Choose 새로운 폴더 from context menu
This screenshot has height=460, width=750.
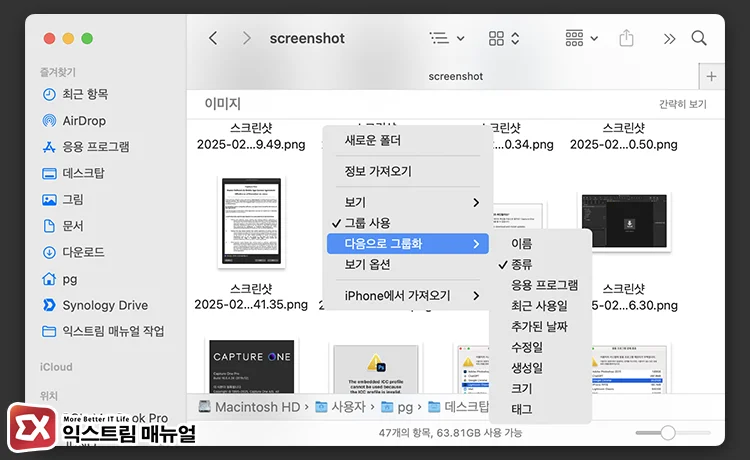pyautogui.click(x=408, y=141)
